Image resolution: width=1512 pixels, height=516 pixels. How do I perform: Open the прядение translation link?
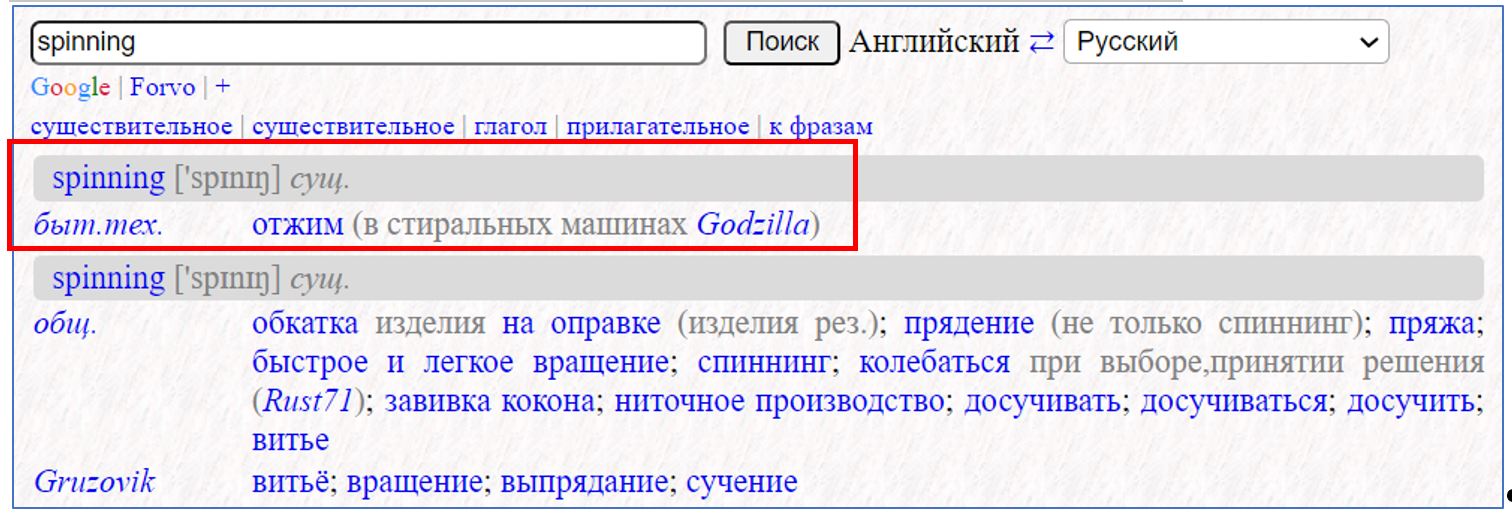[968, 325]
